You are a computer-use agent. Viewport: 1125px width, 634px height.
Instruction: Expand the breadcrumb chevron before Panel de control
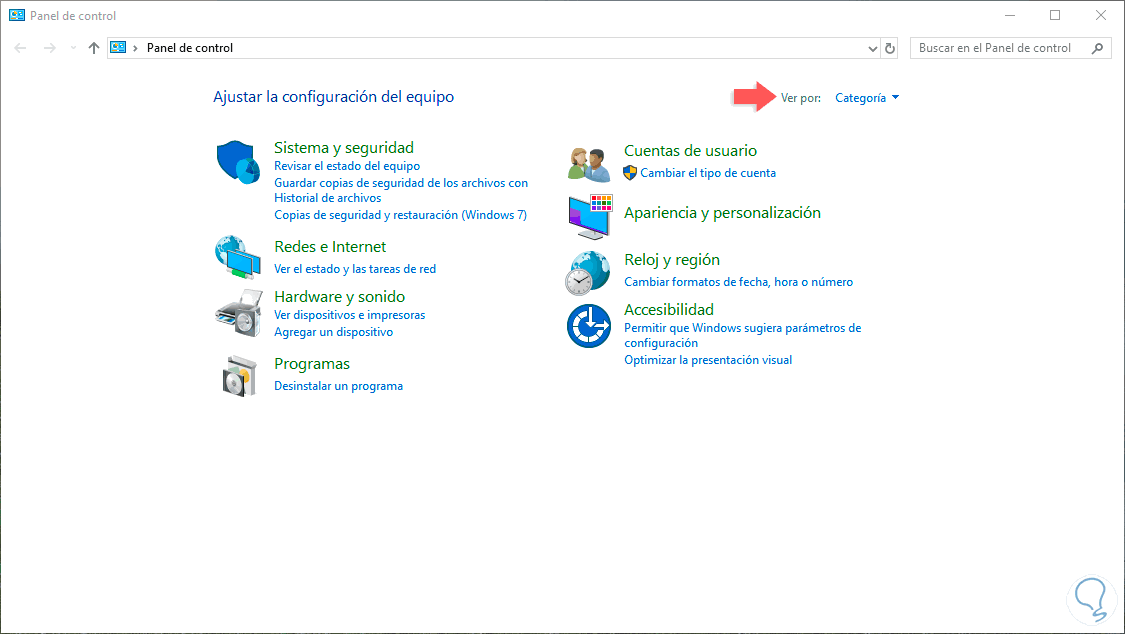[x=135, y=48]
